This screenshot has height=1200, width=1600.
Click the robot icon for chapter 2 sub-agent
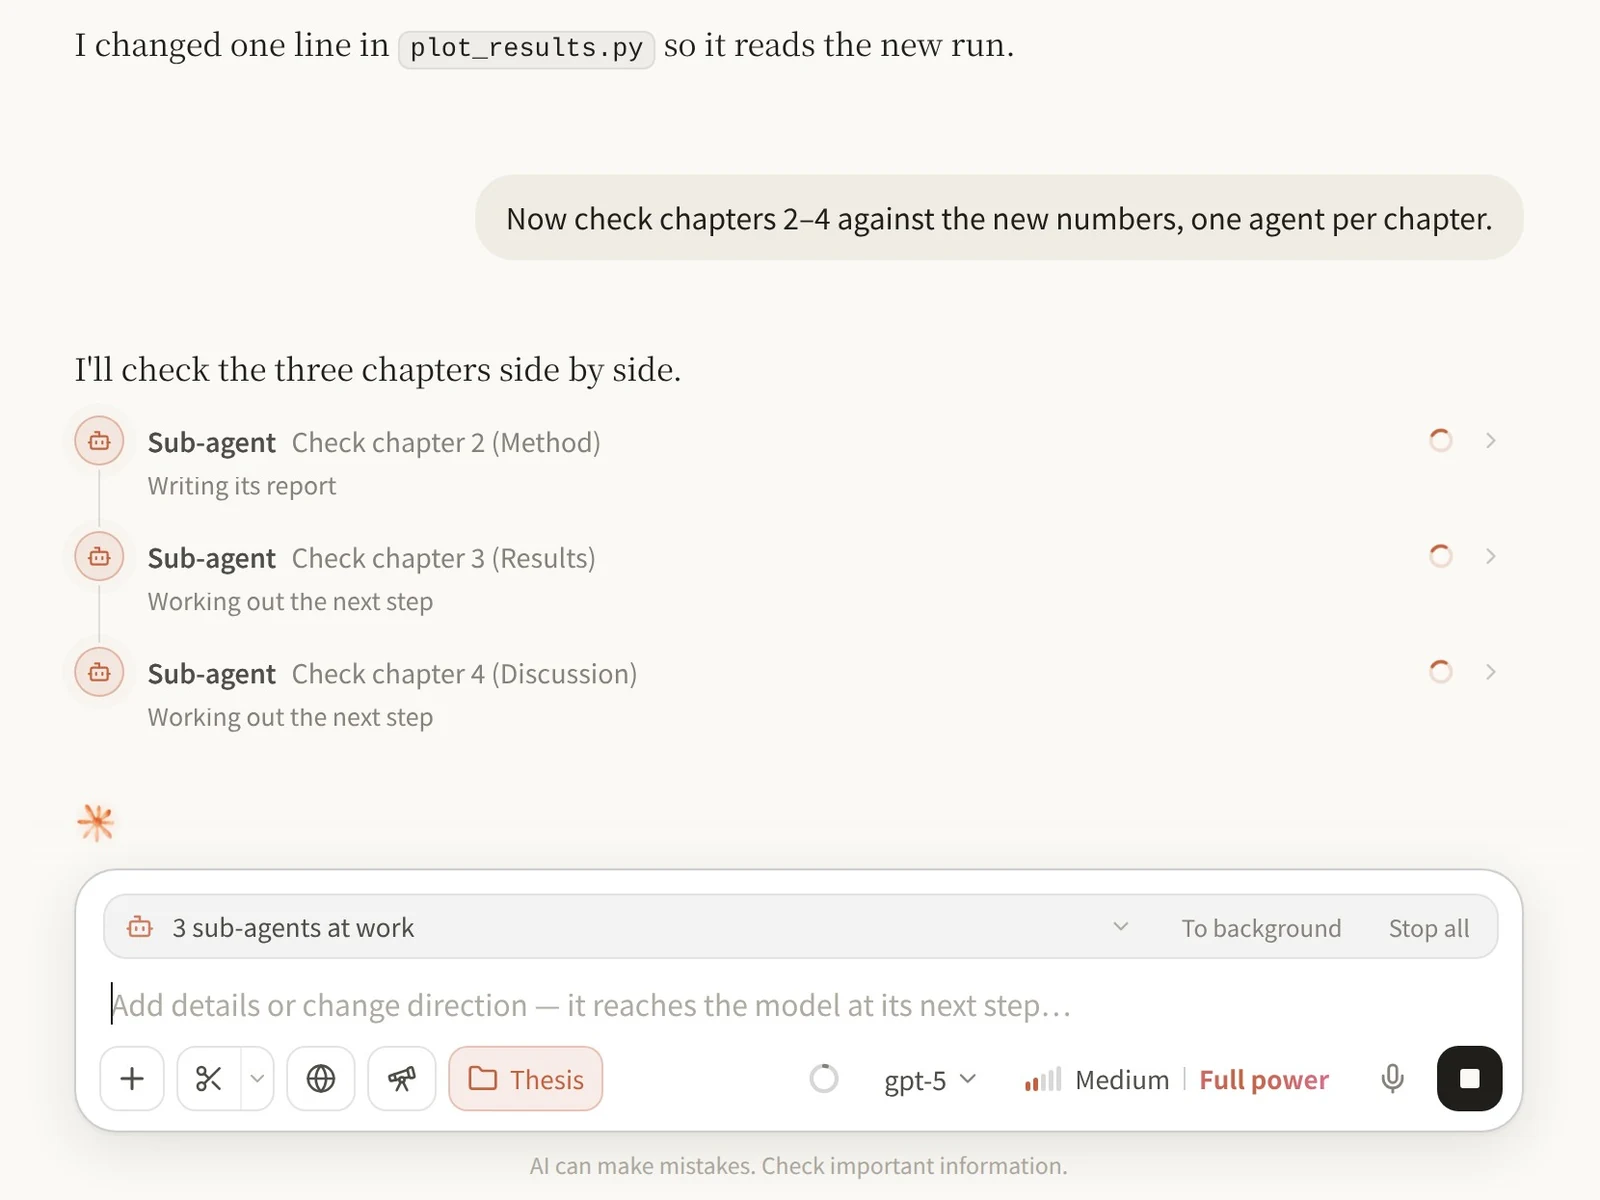(99, 441)
